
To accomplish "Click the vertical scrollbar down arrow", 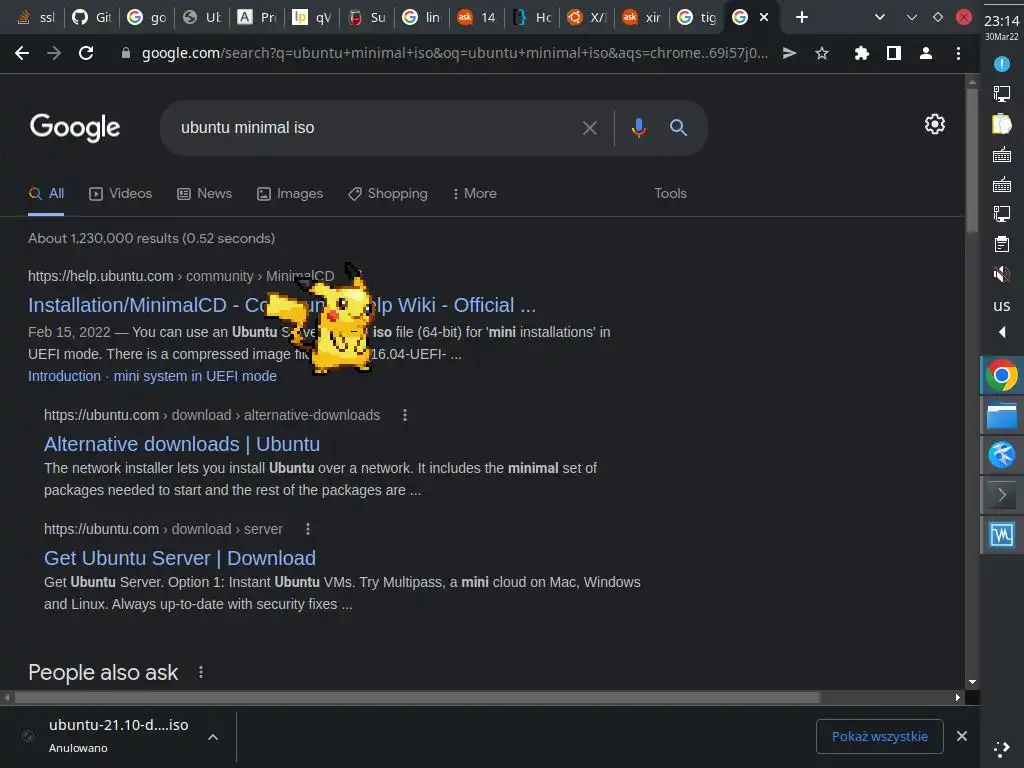I will tap(972, 682).
